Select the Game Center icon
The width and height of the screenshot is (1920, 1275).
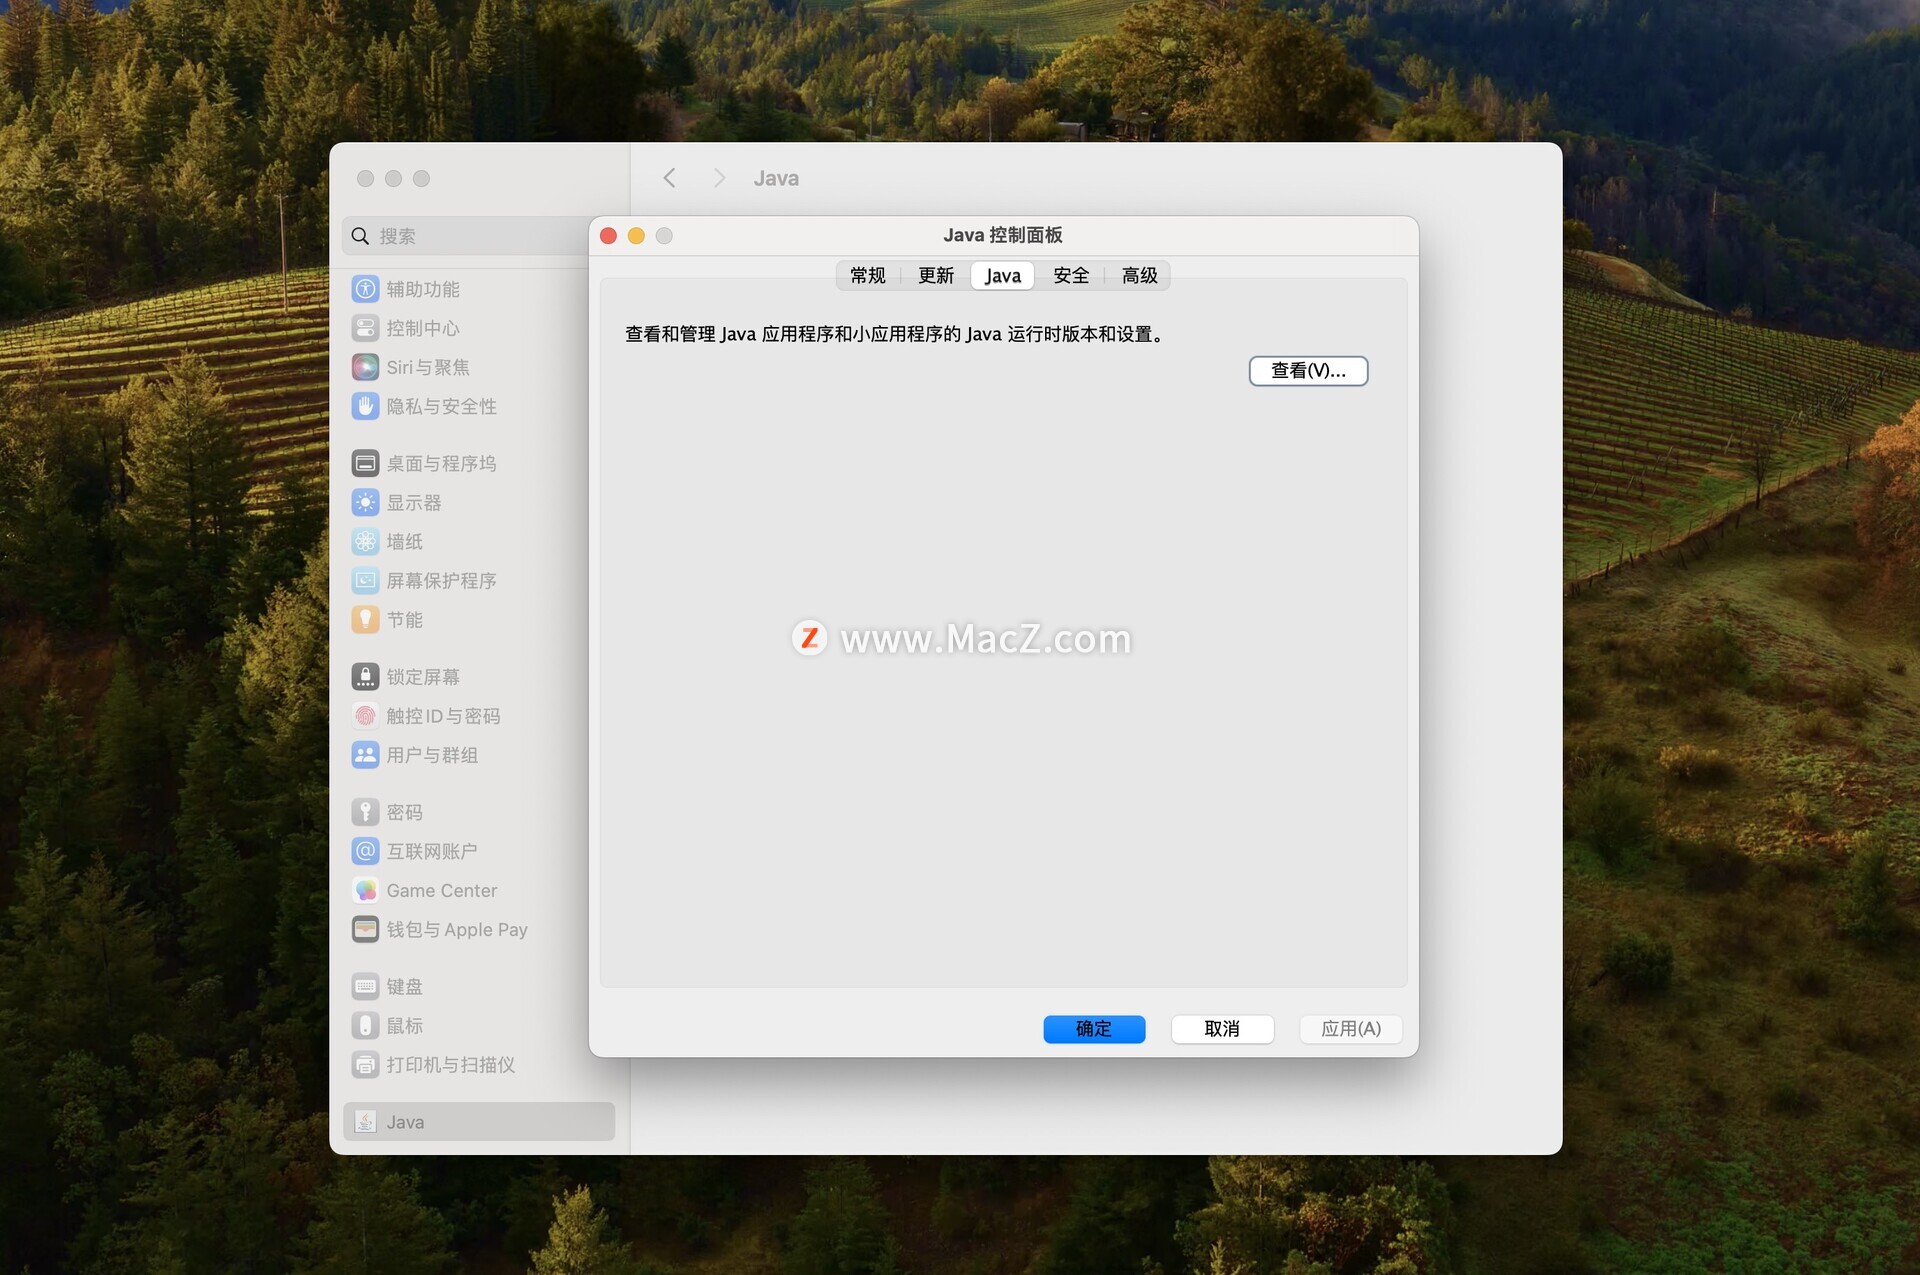coord(365,890)
